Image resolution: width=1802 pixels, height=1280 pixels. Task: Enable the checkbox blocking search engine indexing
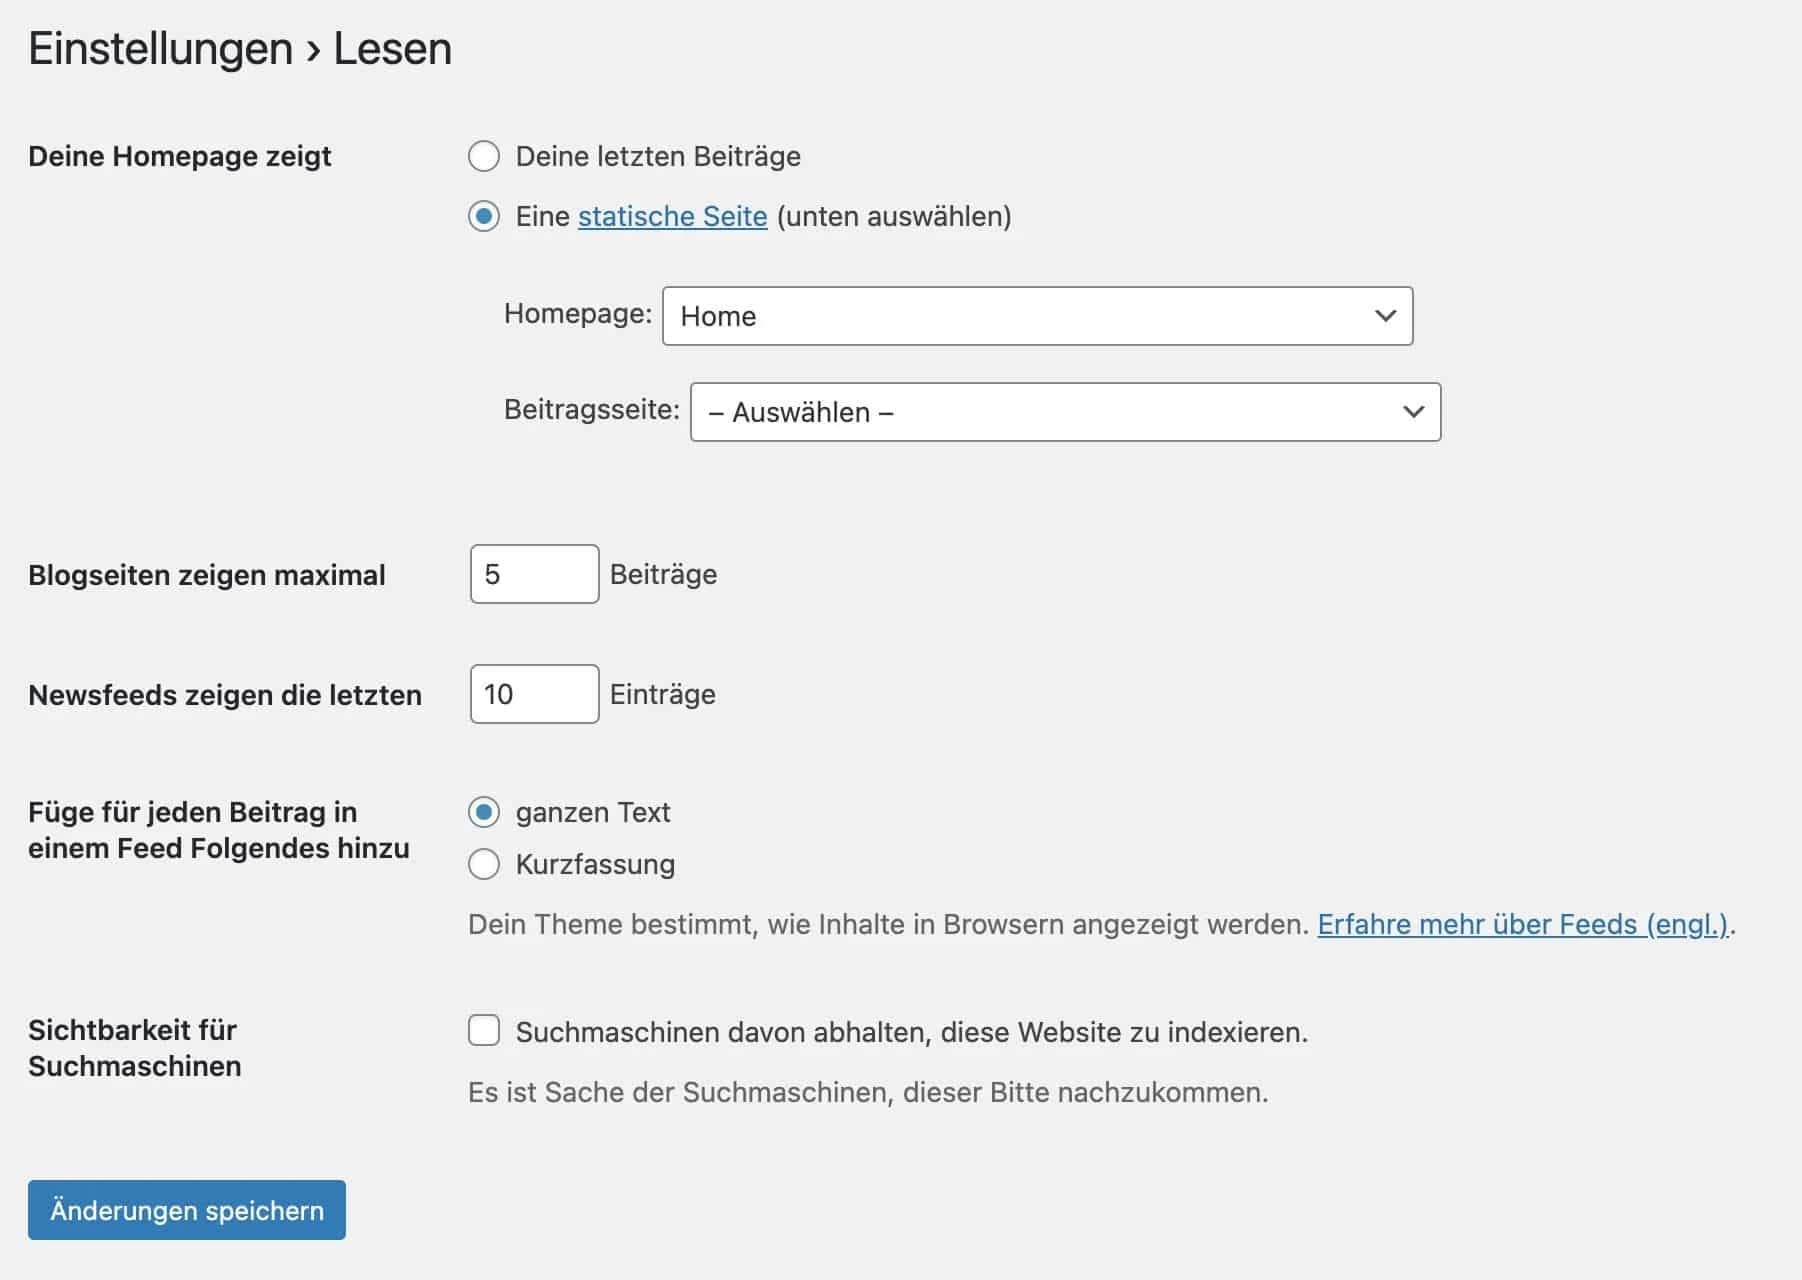(x=484, y=1031)
